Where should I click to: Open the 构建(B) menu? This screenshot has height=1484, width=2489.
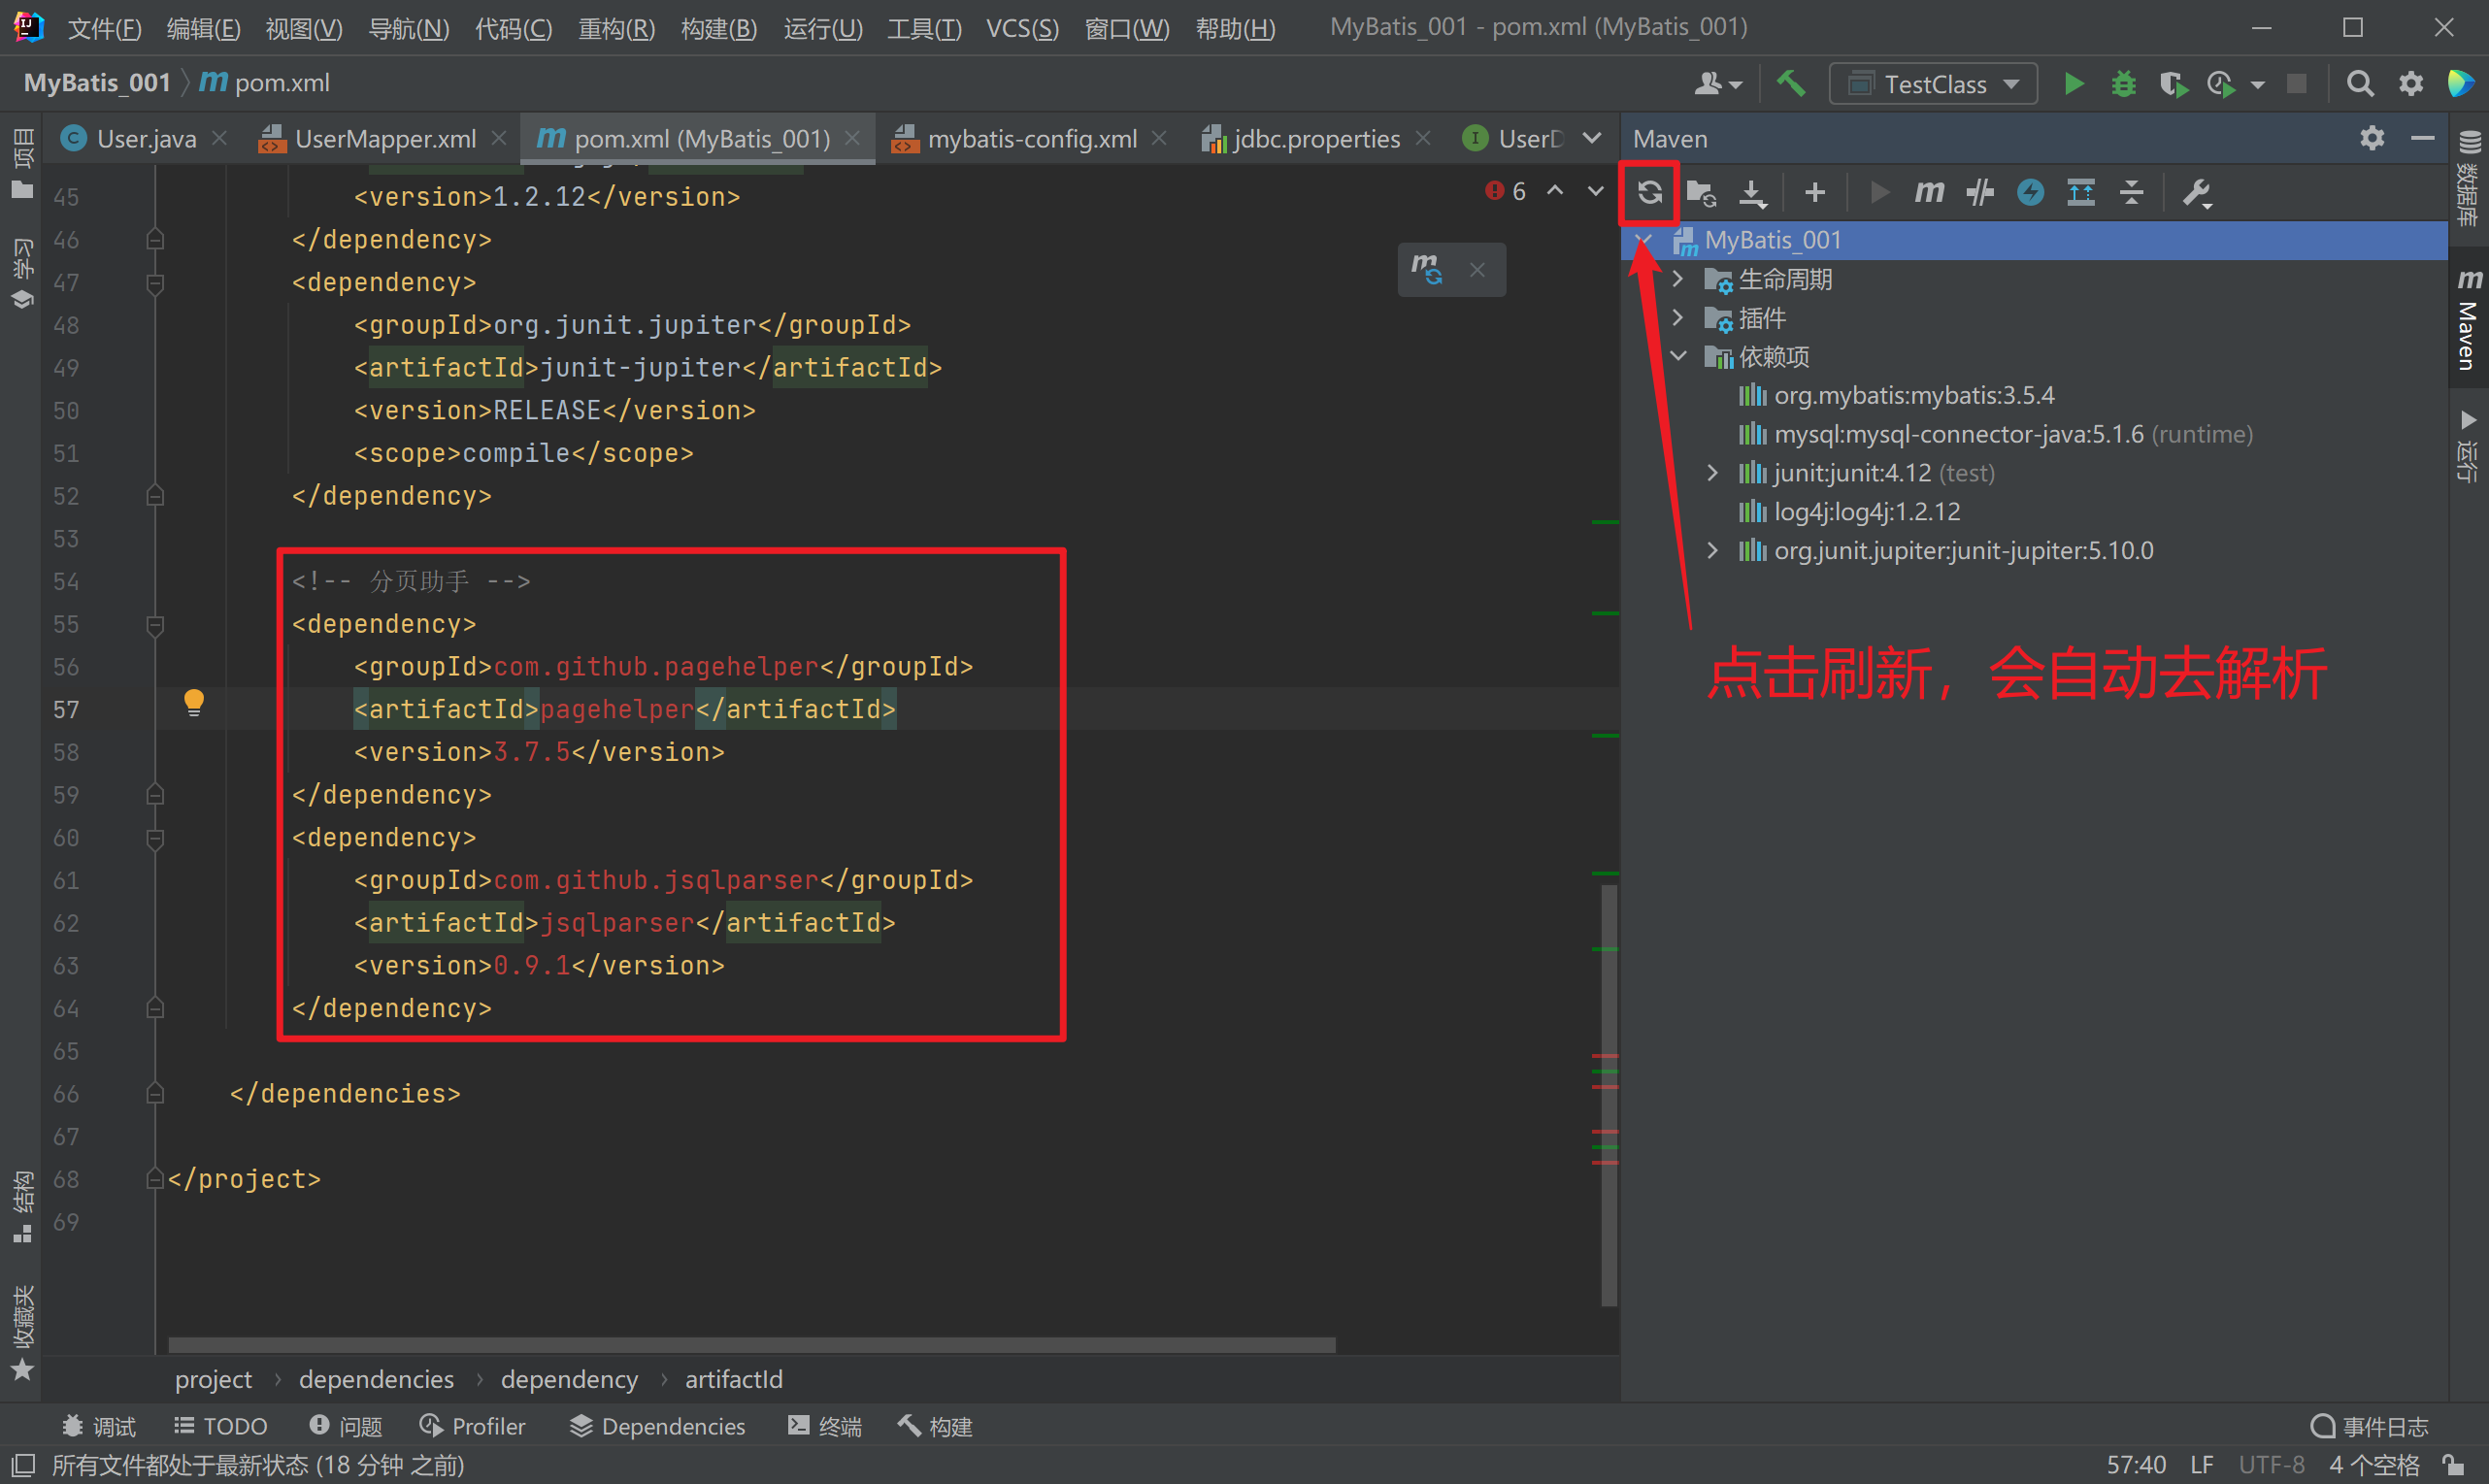[718, 28]
